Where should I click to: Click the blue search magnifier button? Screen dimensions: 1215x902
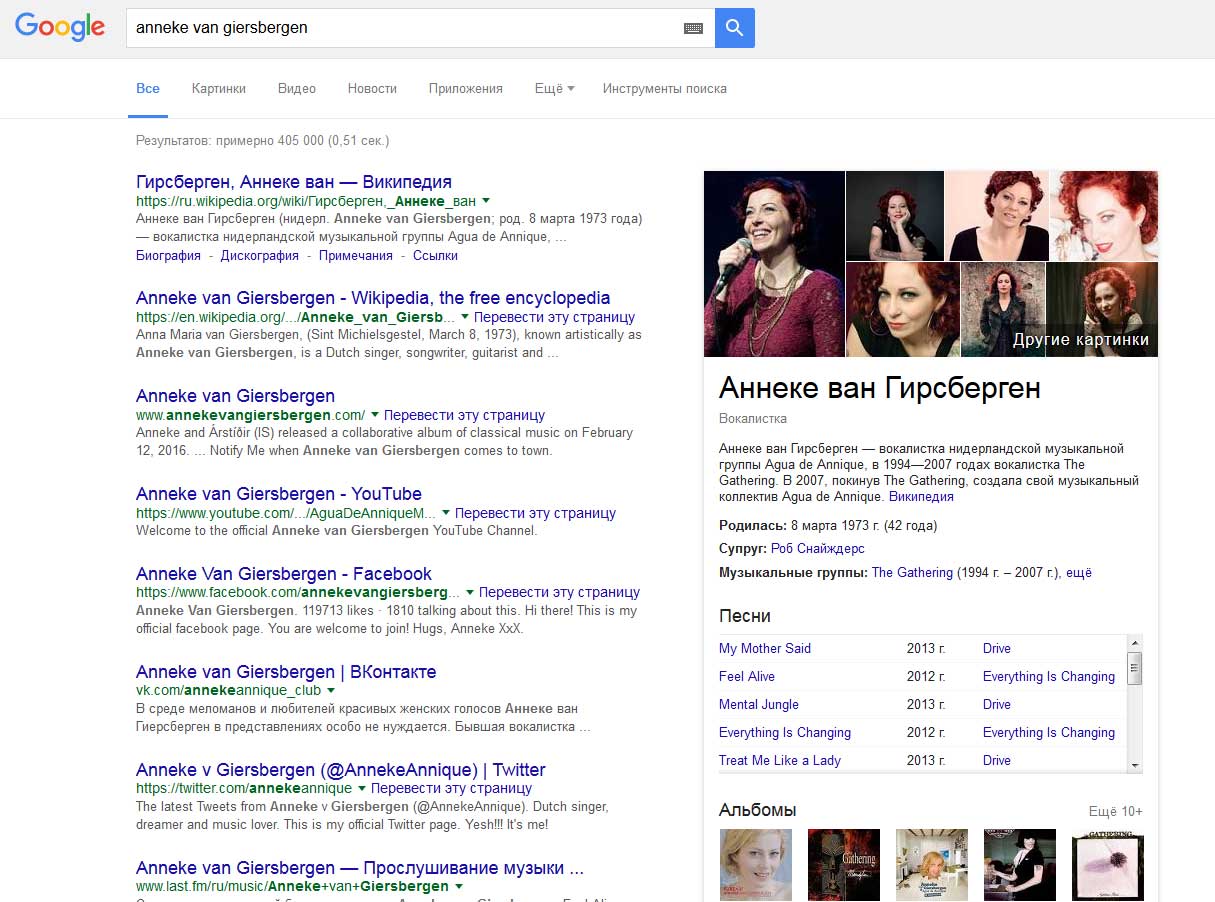tap(735, 28)
